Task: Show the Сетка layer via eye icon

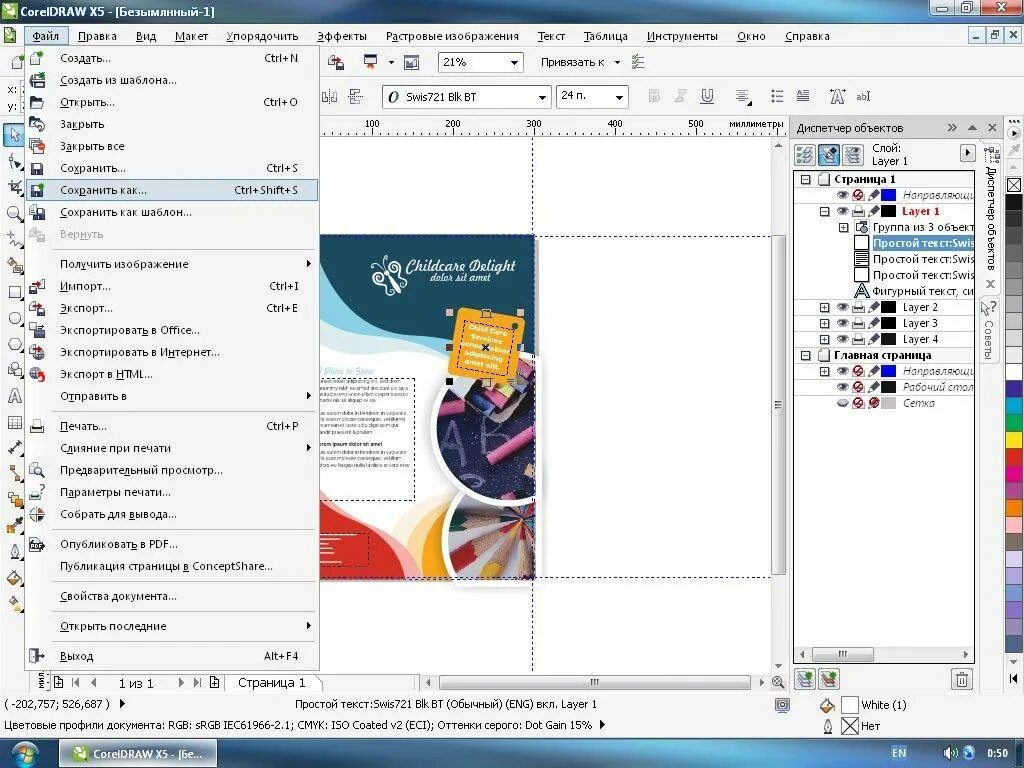Action: (x=842, y=403)
